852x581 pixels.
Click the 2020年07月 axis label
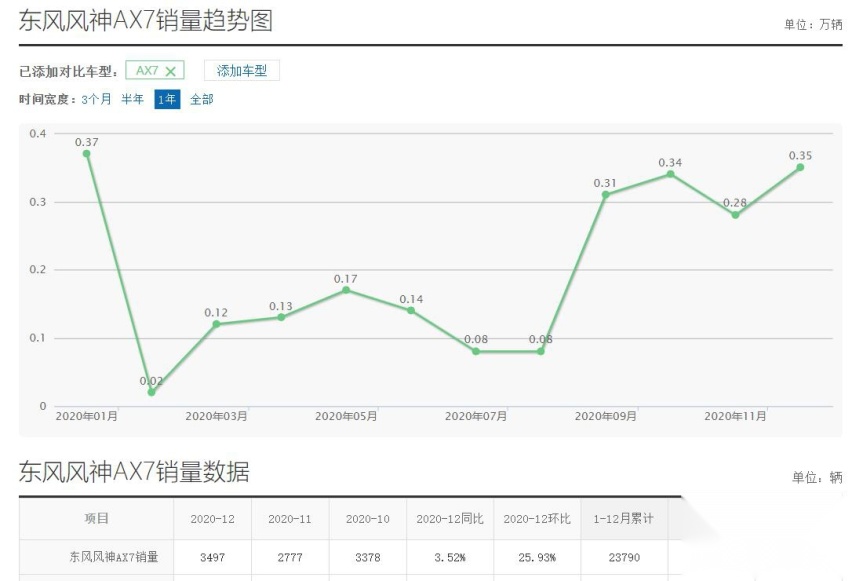[x=476, y=416]
